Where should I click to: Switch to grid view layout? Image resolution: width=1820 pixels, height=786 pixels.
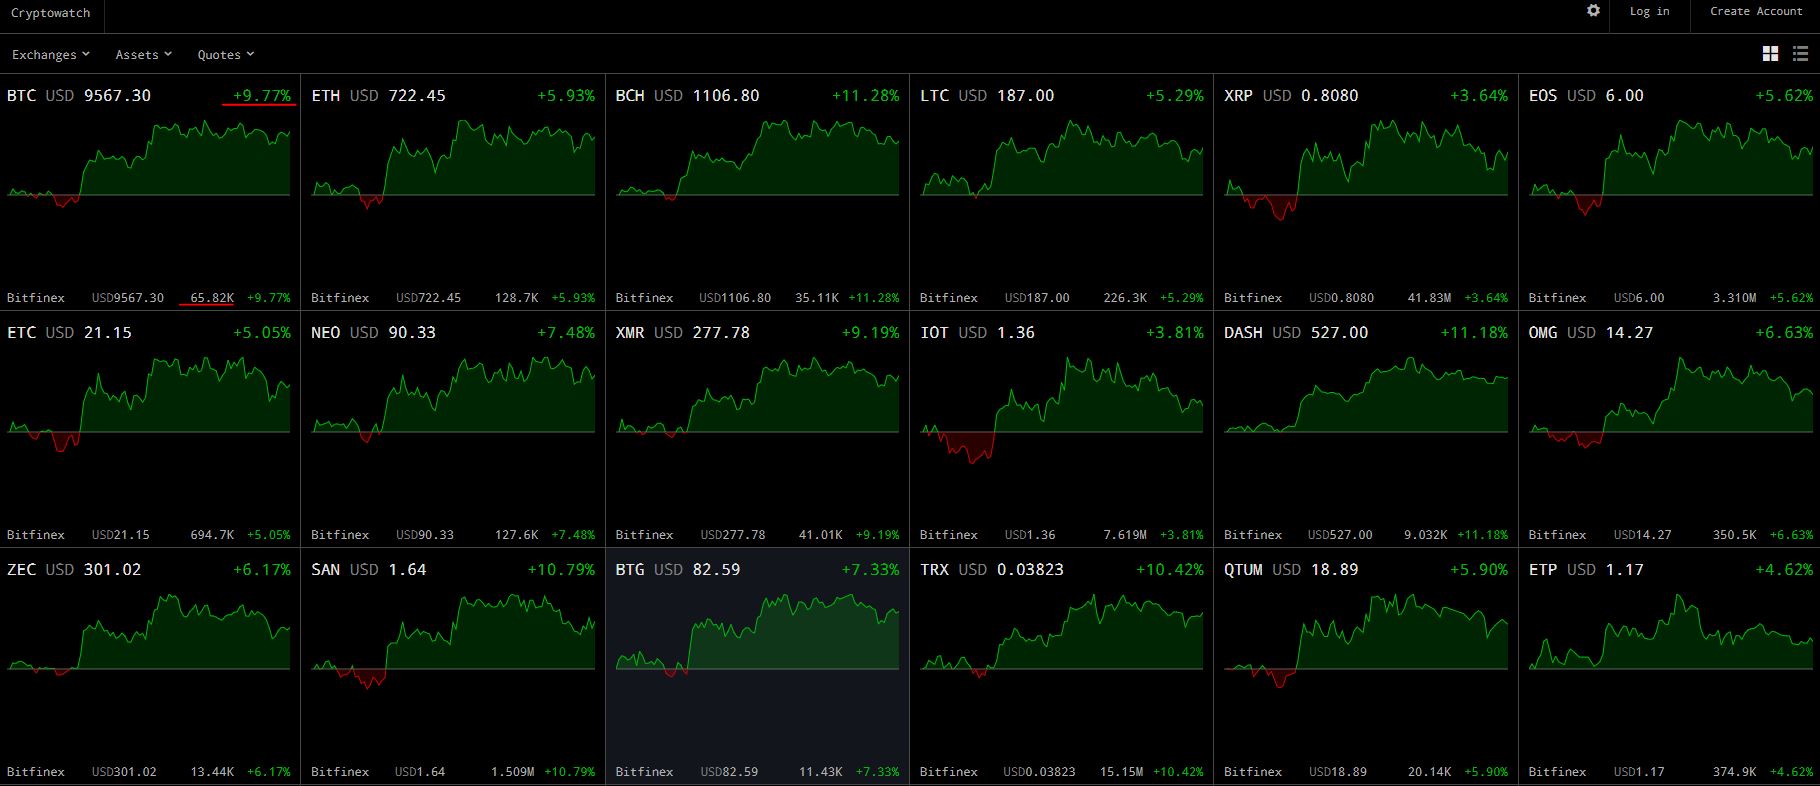click(x=1770, y=54)
